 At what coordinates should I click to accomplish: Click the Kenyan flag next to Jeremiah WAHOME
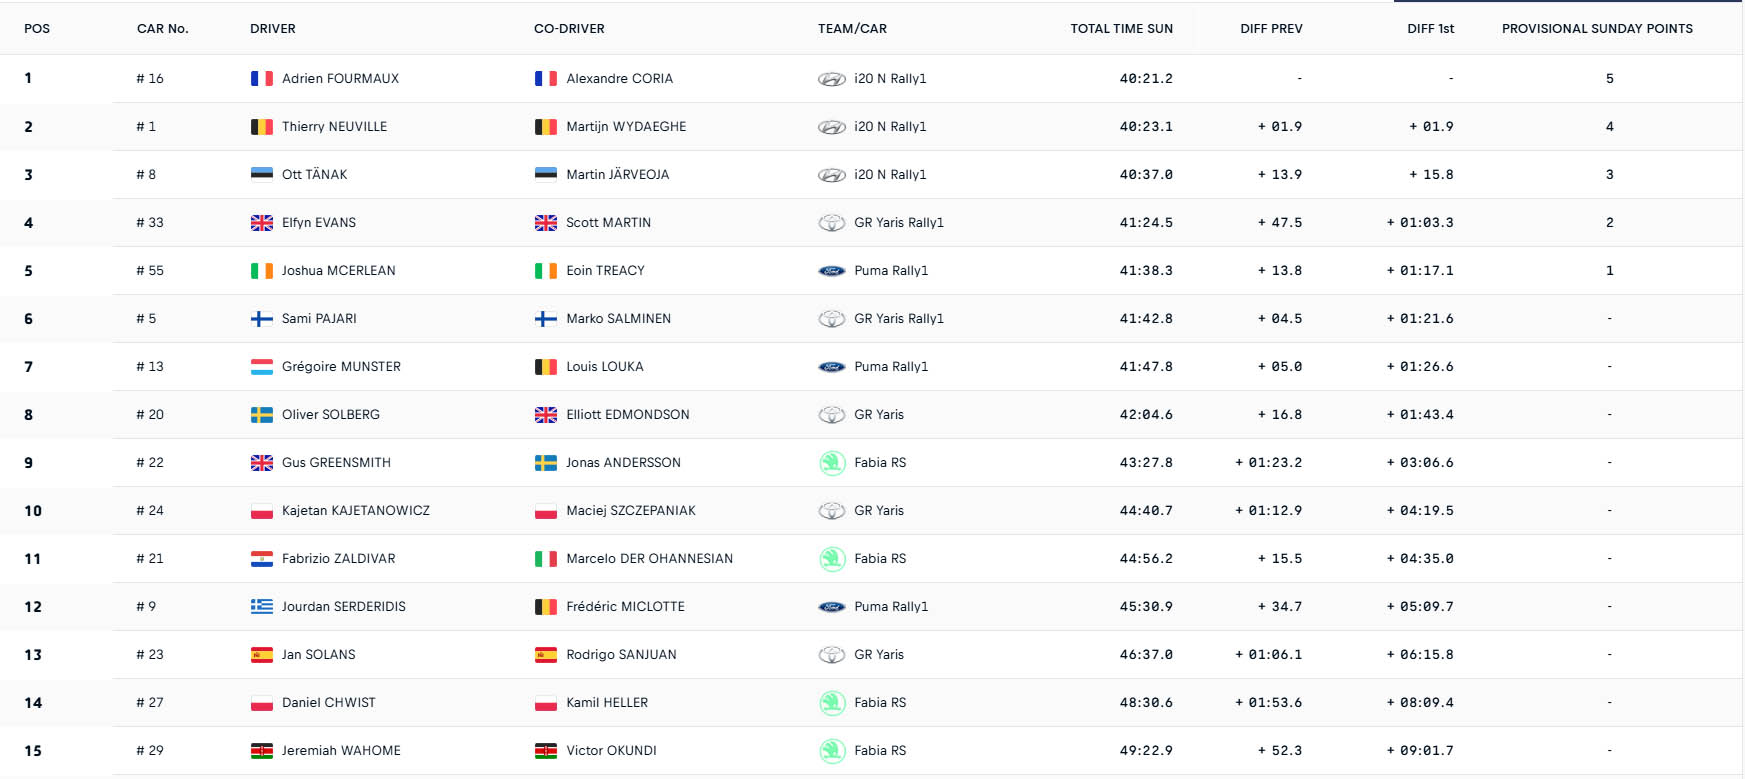[262, 751]
